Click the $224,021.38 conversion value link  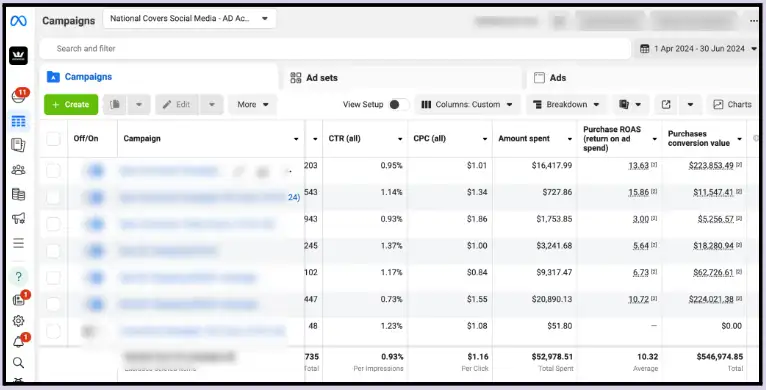711,299
